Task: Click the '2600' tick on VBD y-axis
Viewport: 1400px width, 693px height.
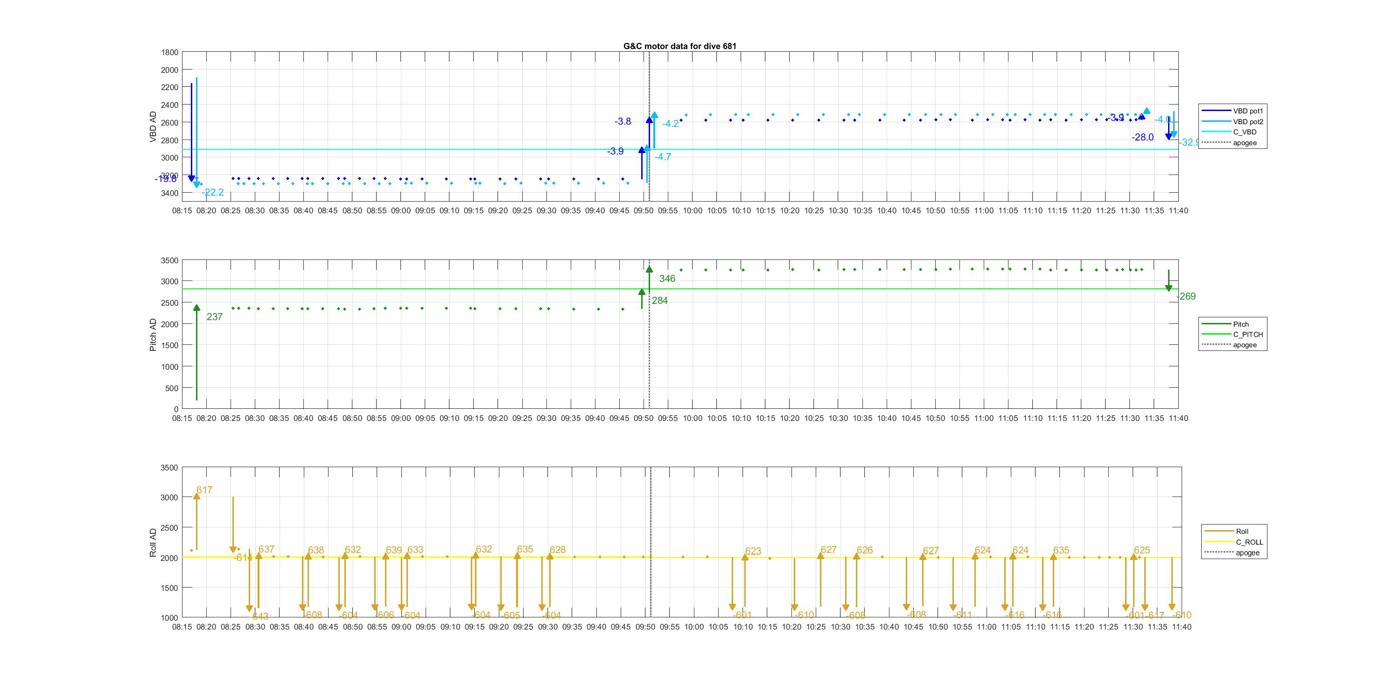Action: tap(170, 123)
